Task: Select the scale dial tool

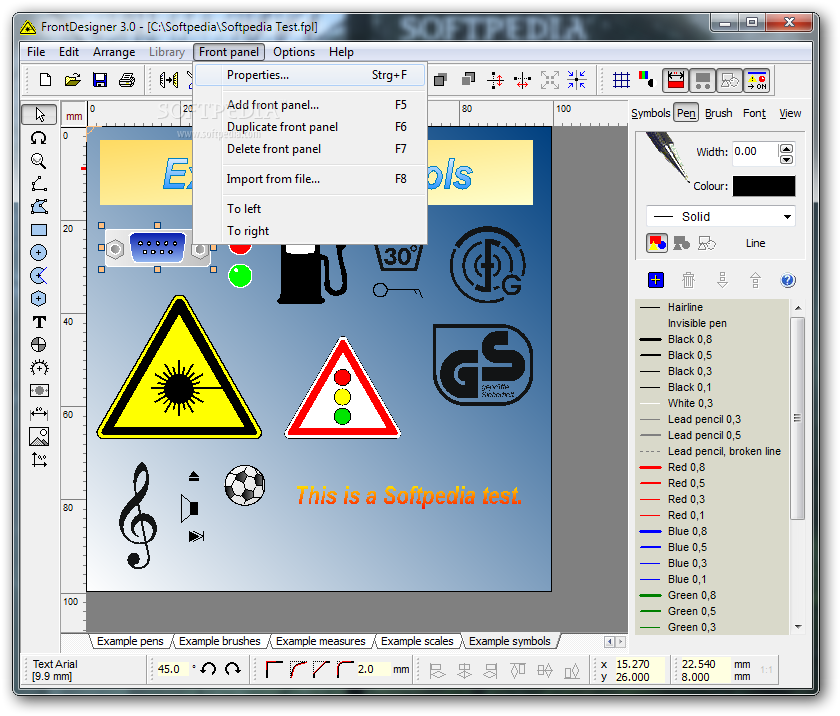Action: pos(39,368)
